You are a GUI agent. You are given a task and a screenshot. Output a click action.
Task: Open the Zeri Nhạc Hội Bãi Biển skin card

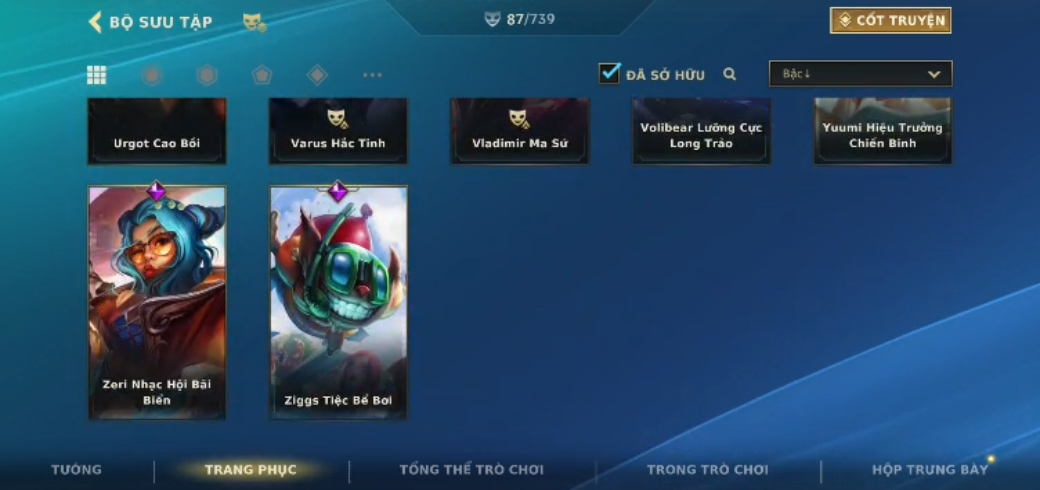pos(157,302)
